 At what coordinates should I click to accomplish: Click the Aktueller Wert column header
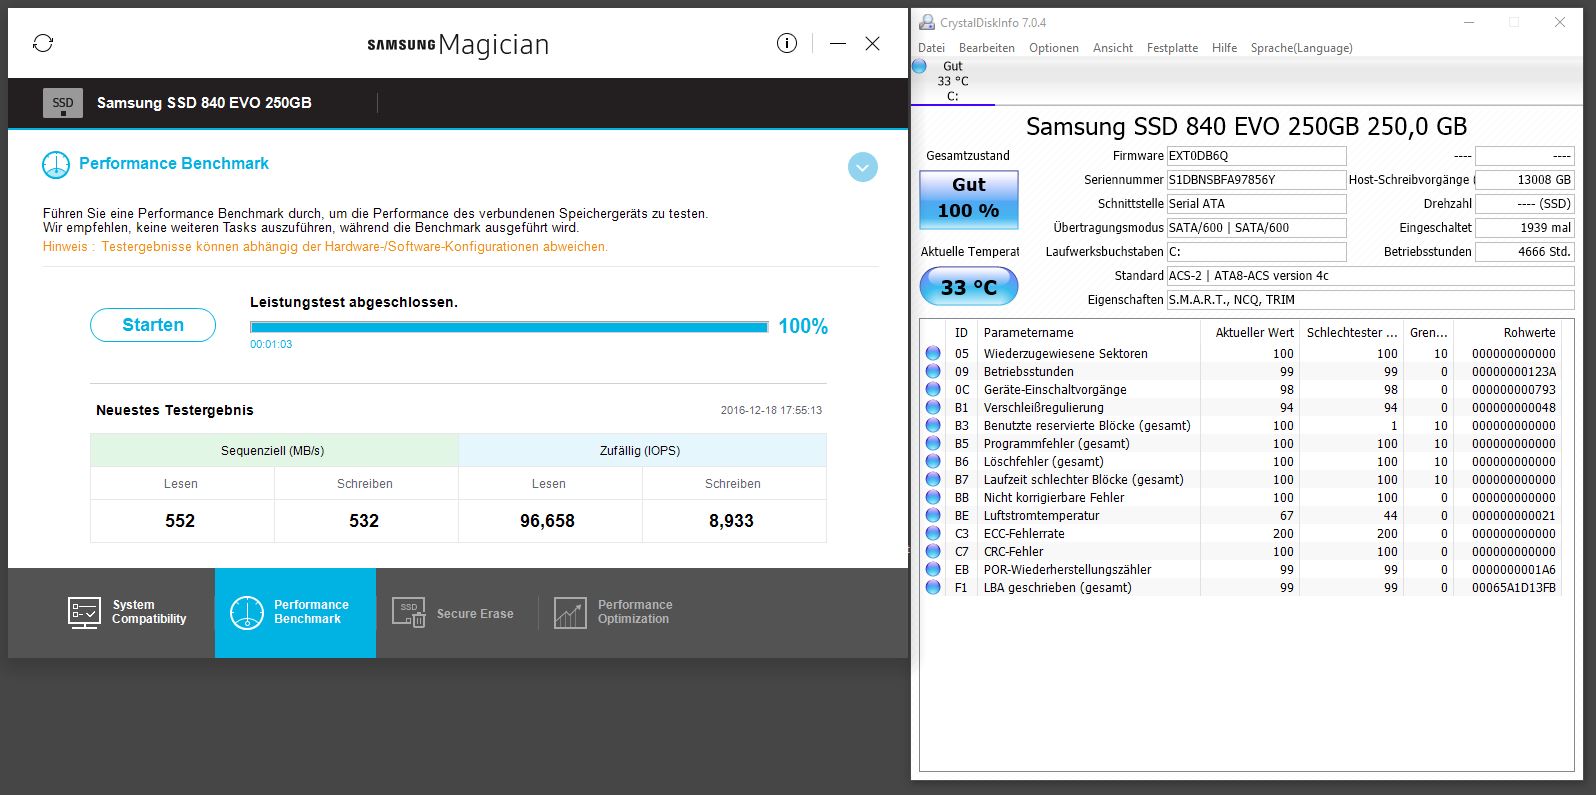[x=1250, y=333]
